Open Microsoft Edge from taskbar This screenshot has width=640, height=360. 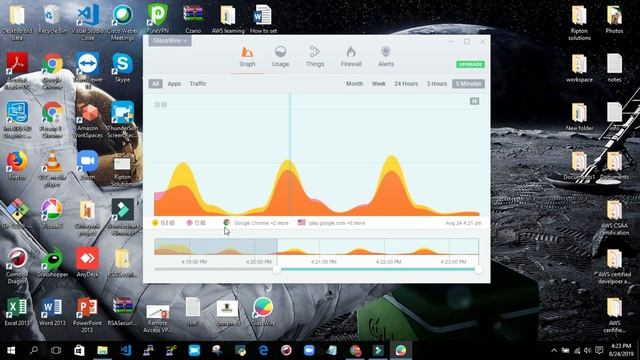[263, 350]
